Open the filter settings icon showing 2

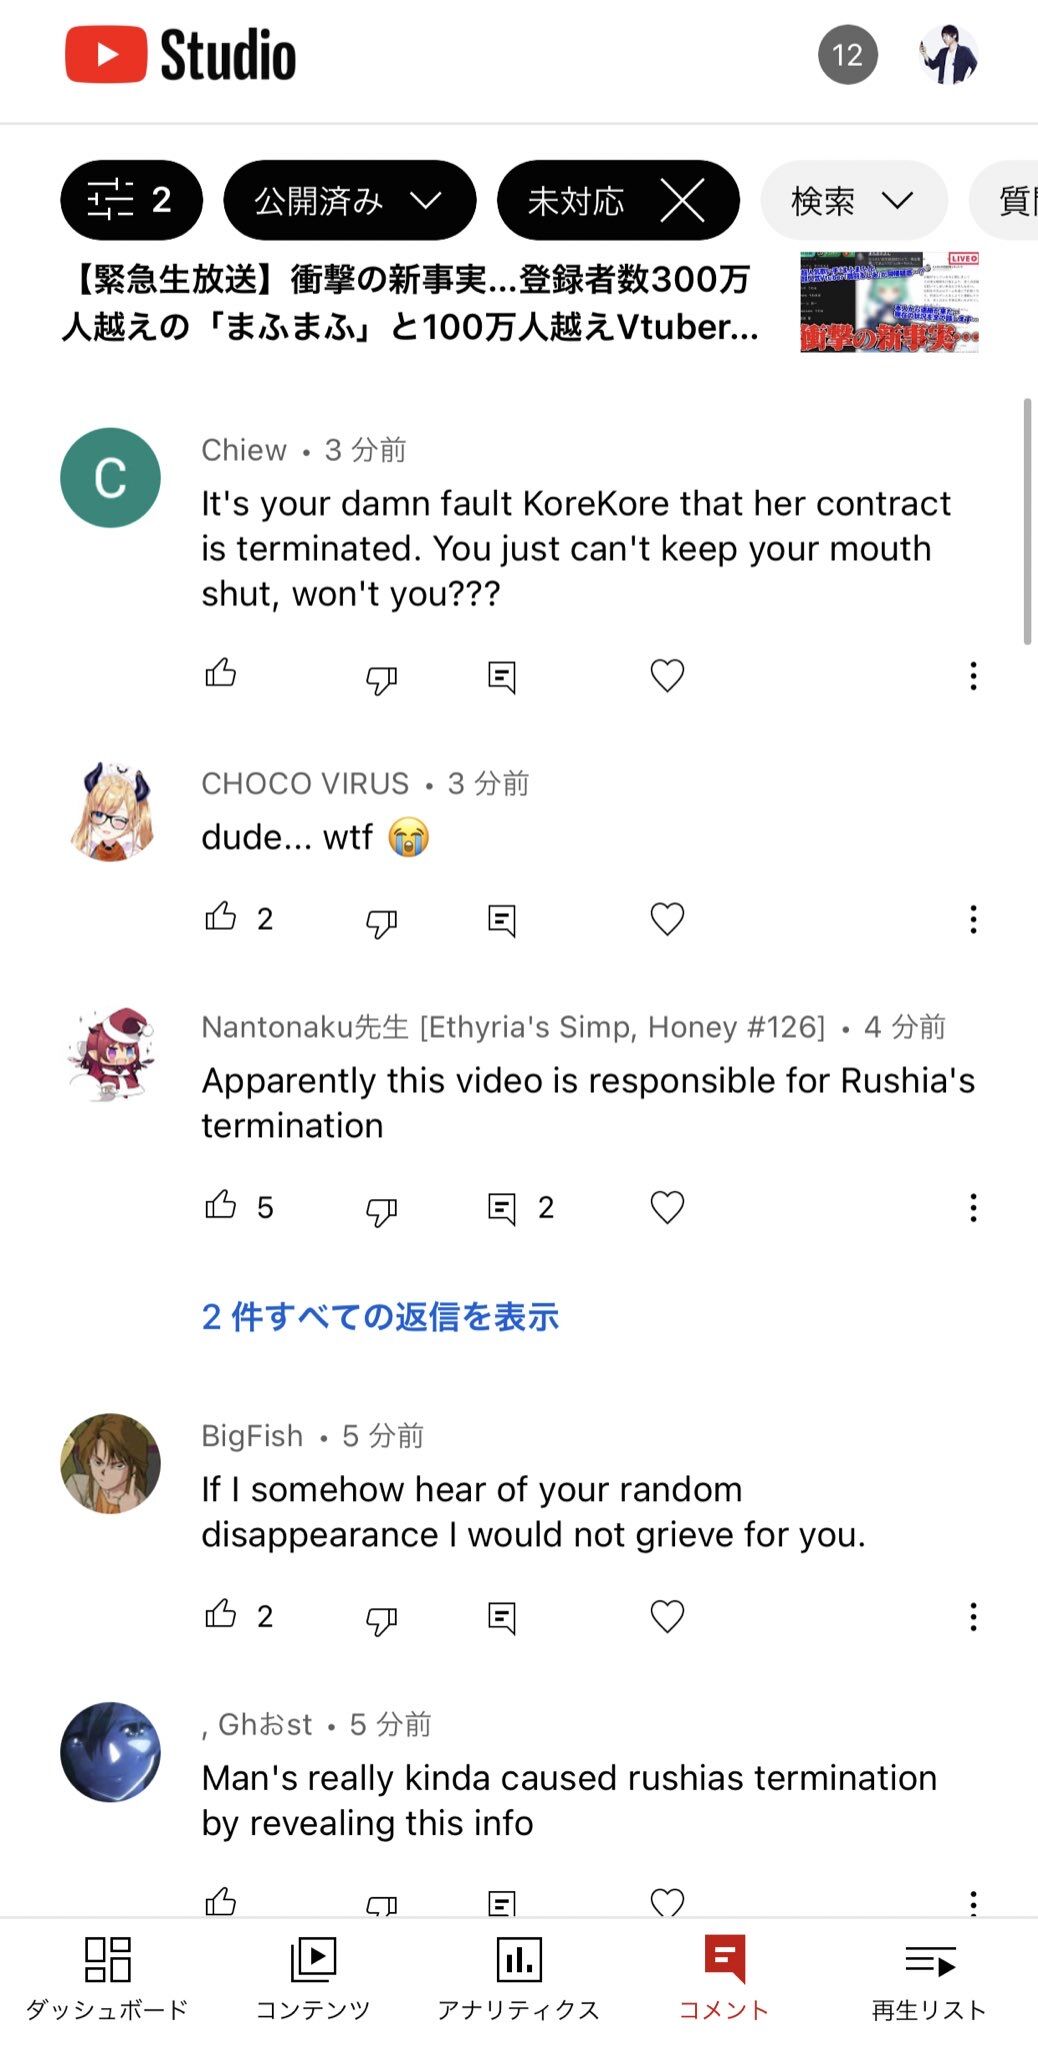(x=131, y=200)
